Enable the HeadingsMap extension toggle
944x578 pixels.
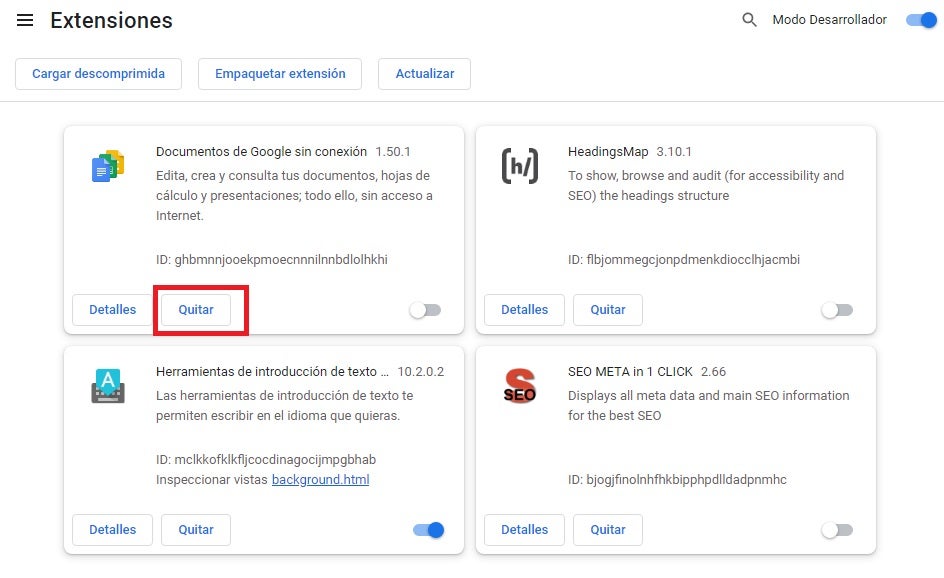(x=837, y=310)
